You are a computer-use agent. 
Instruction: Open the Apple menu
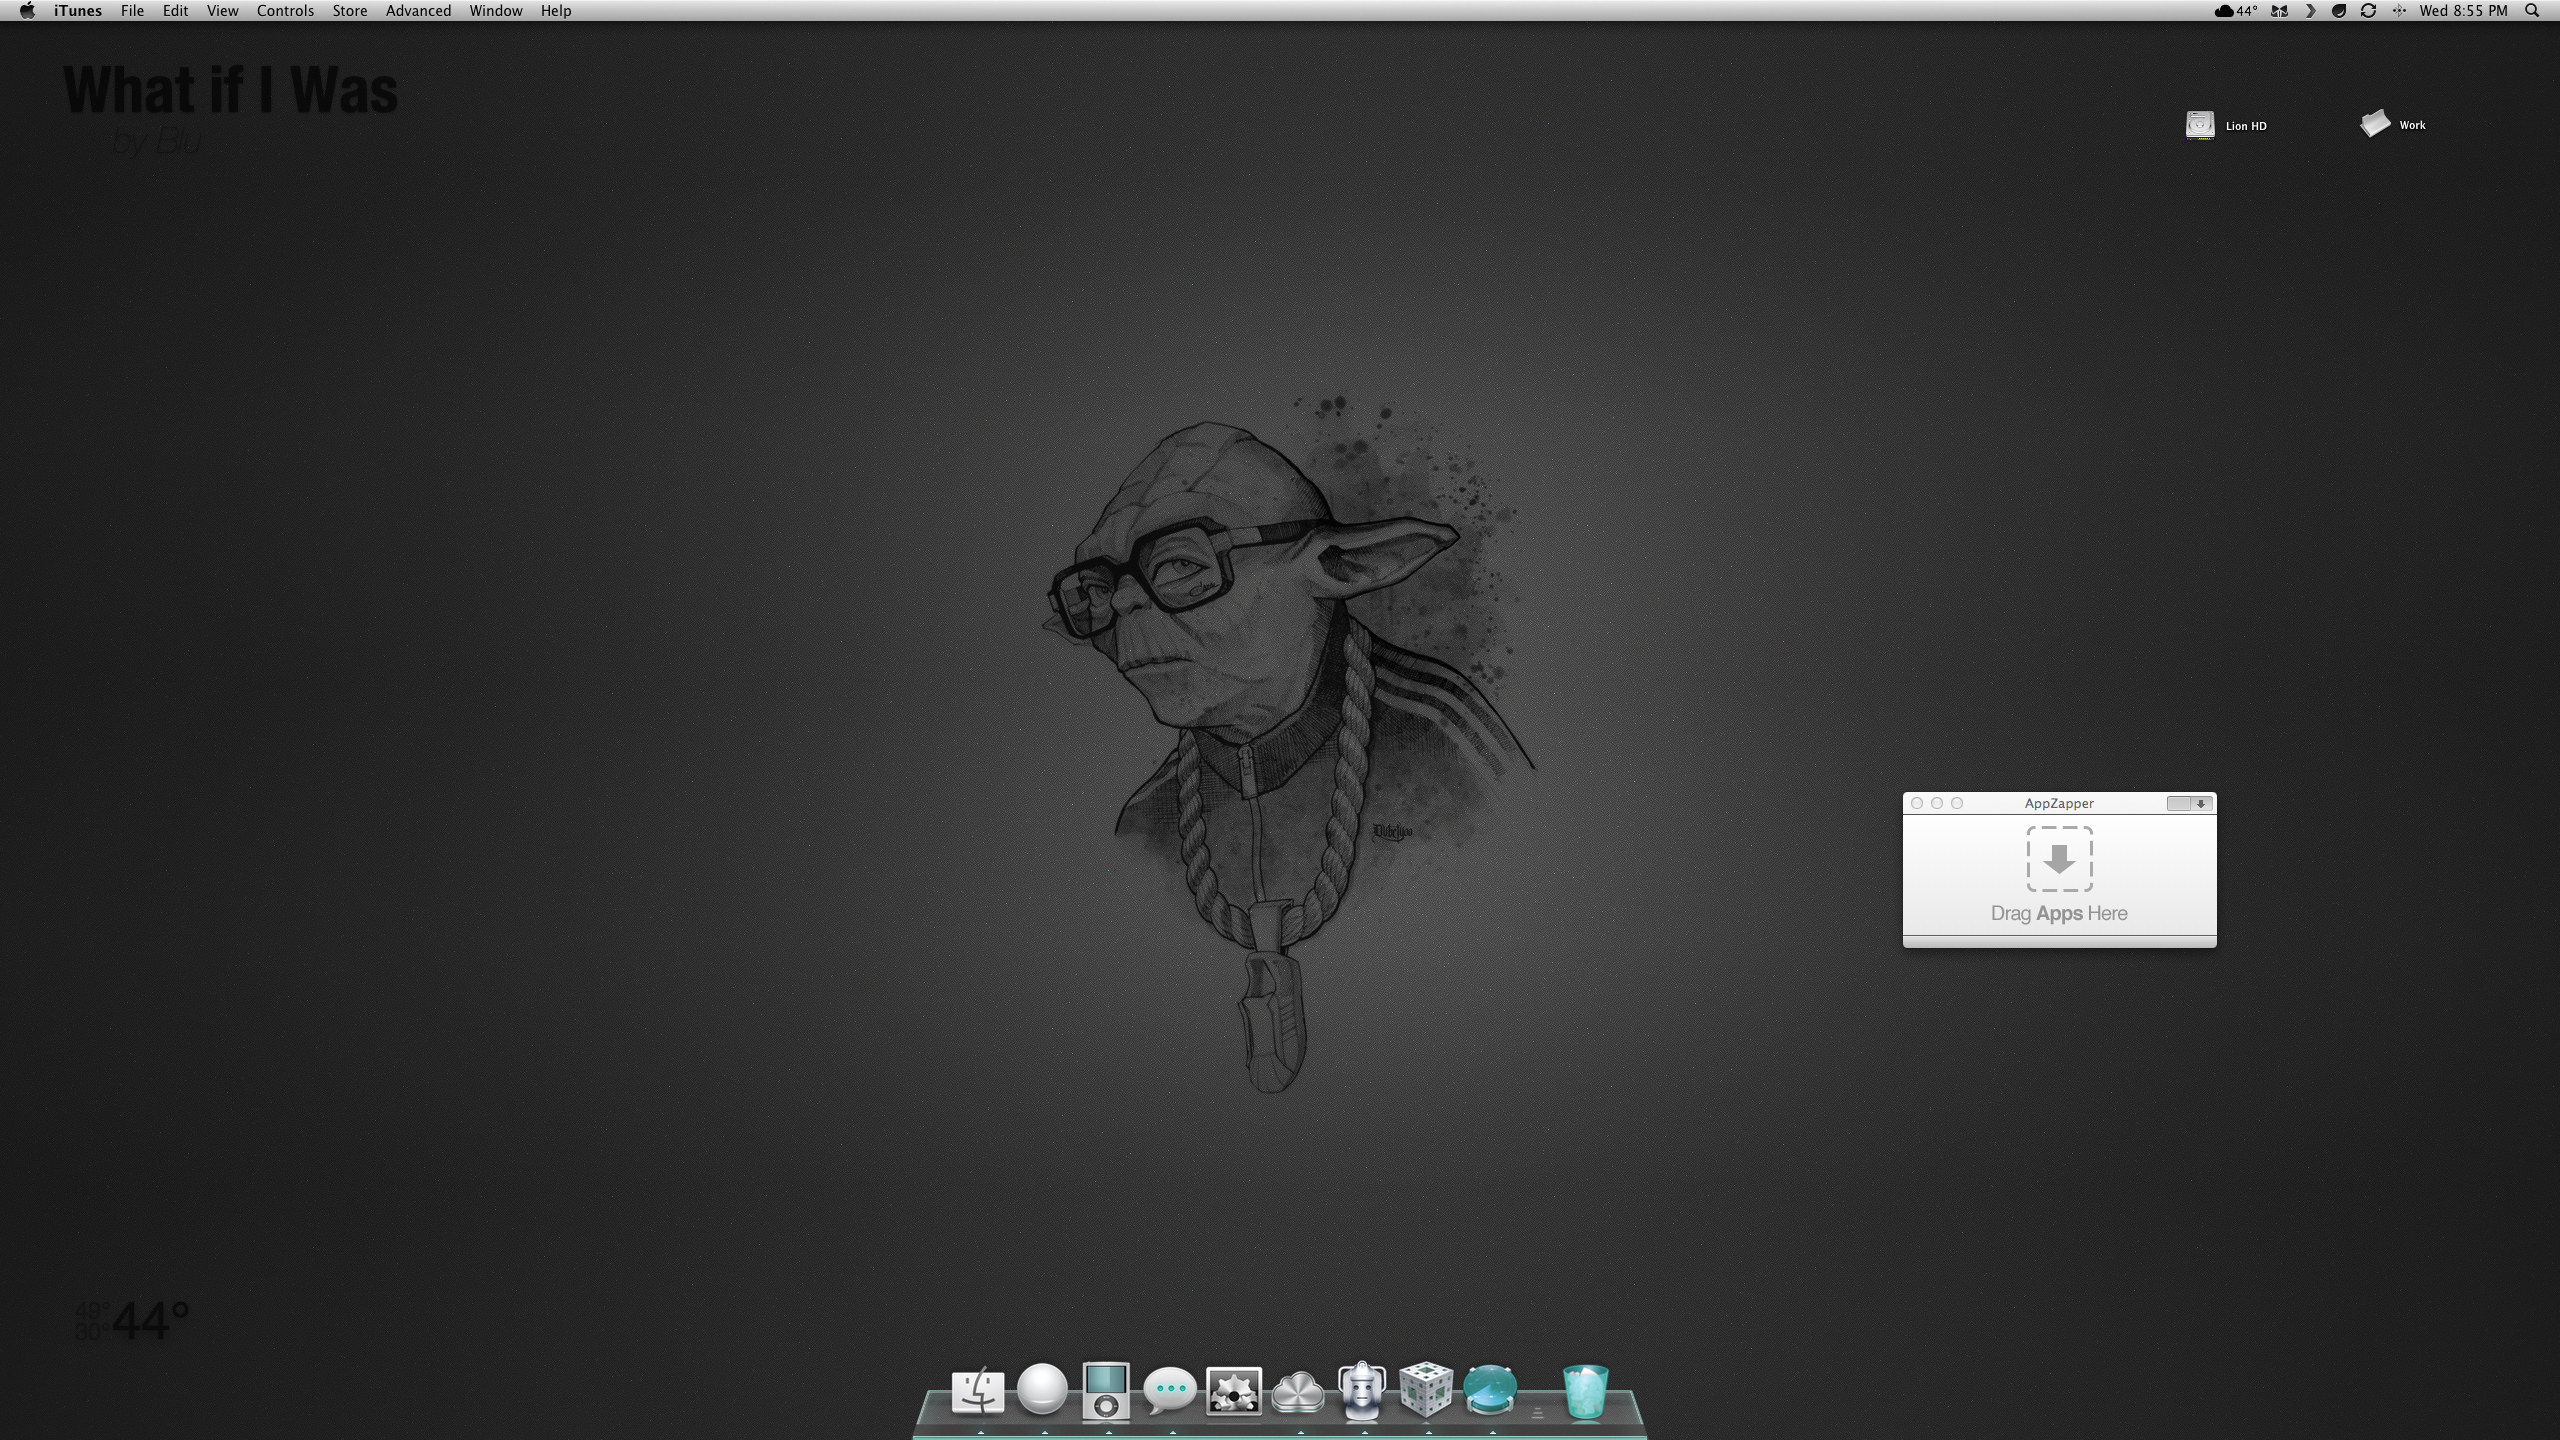click(x=27, y=11)
